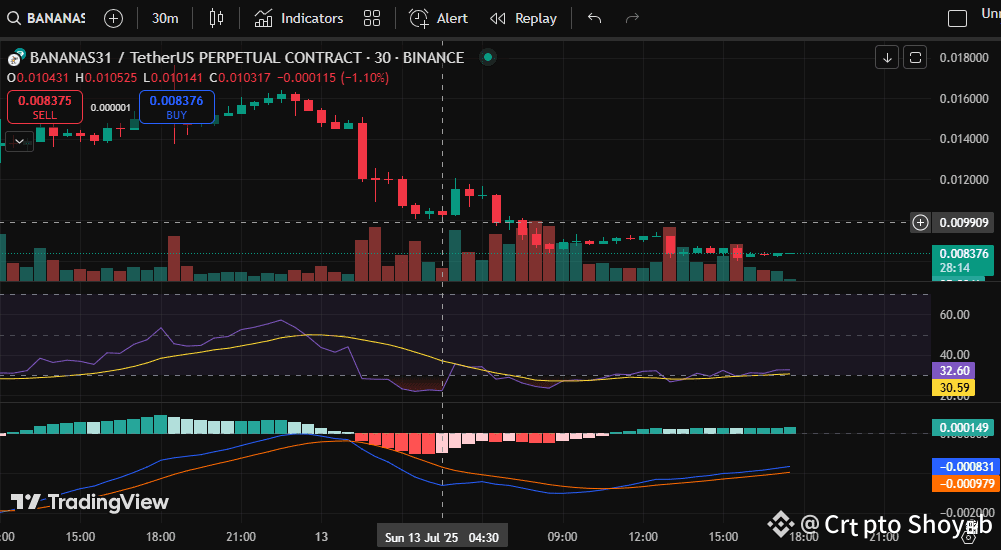Click the TradingView logo
This screenshot has height=550, width=1001.
pos(90,502)
